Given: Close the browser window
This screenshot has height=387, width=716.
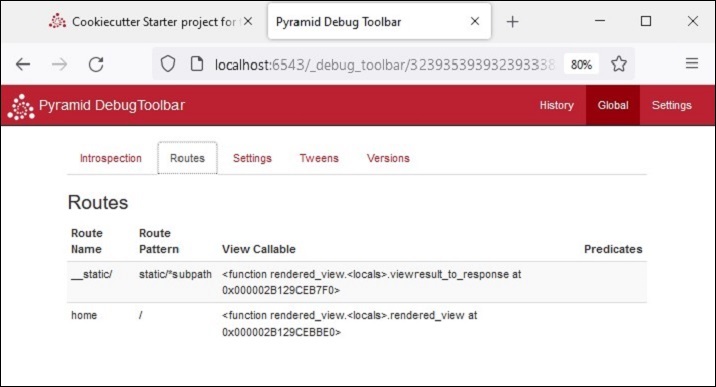Looking at the screenshot, I should pyautogui.click(x=693, y=21).
